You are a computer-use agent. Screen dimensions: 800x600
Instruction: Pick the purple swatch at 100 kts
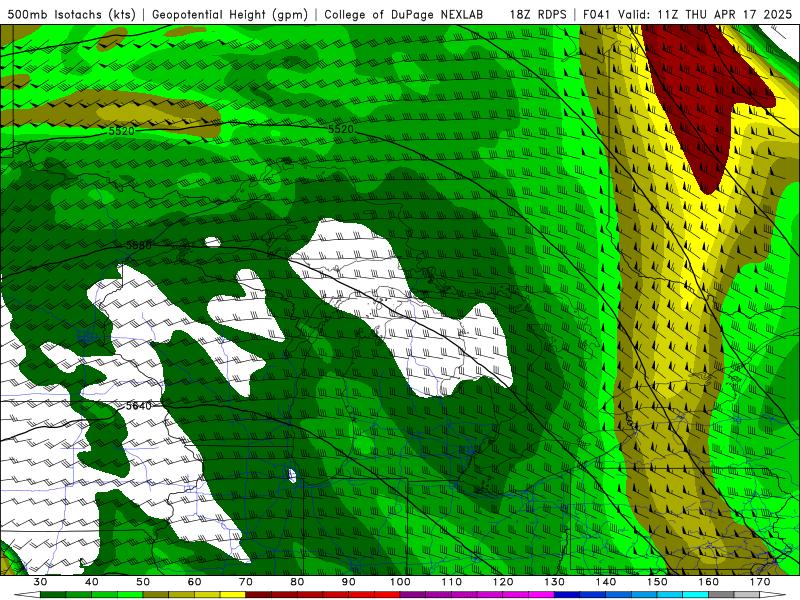pyautogui.click(x=413, y=595)
